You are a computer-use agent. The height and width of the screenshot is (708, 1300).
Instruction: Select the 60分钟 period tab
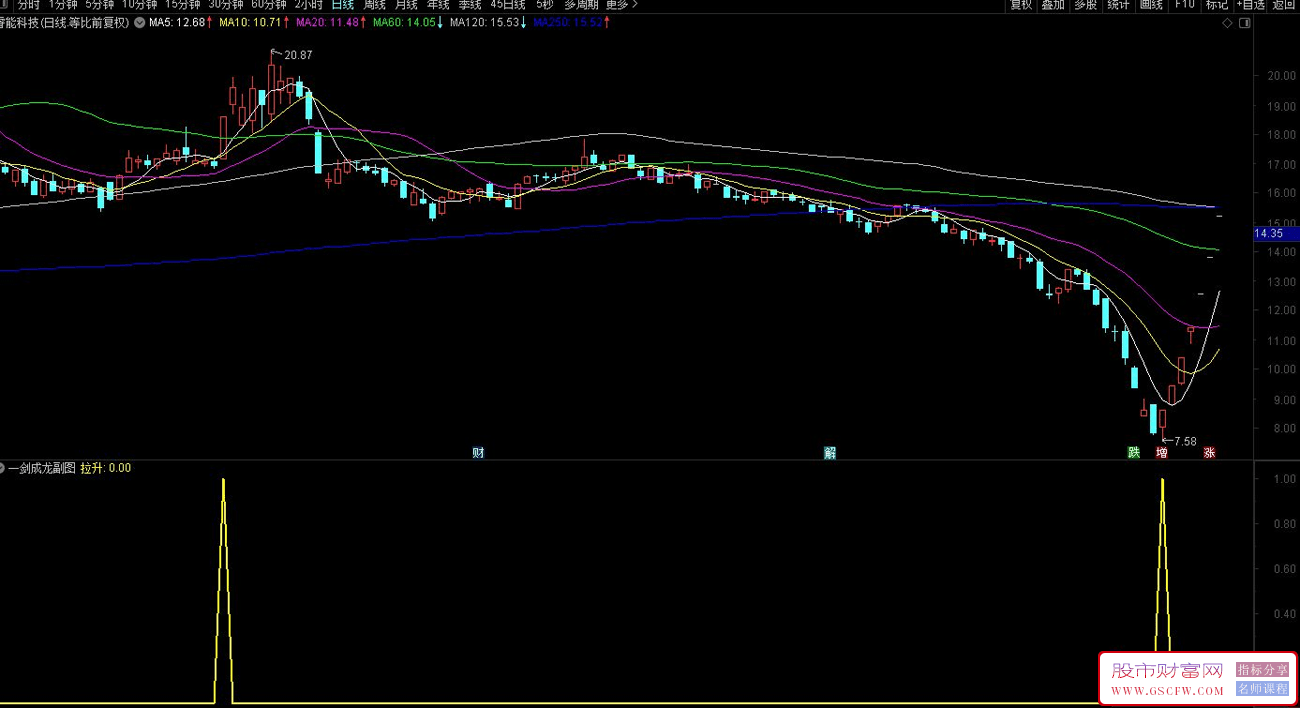[x=269, y=4]
